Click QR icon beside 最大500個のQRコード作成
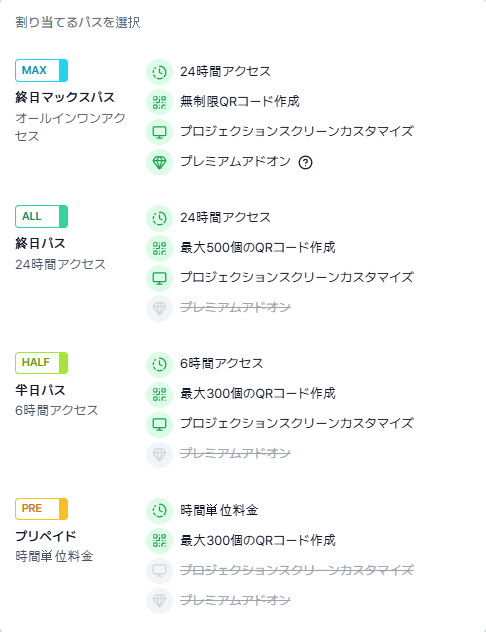Screen dimensions: 486x632 click(x=160, y=248)
